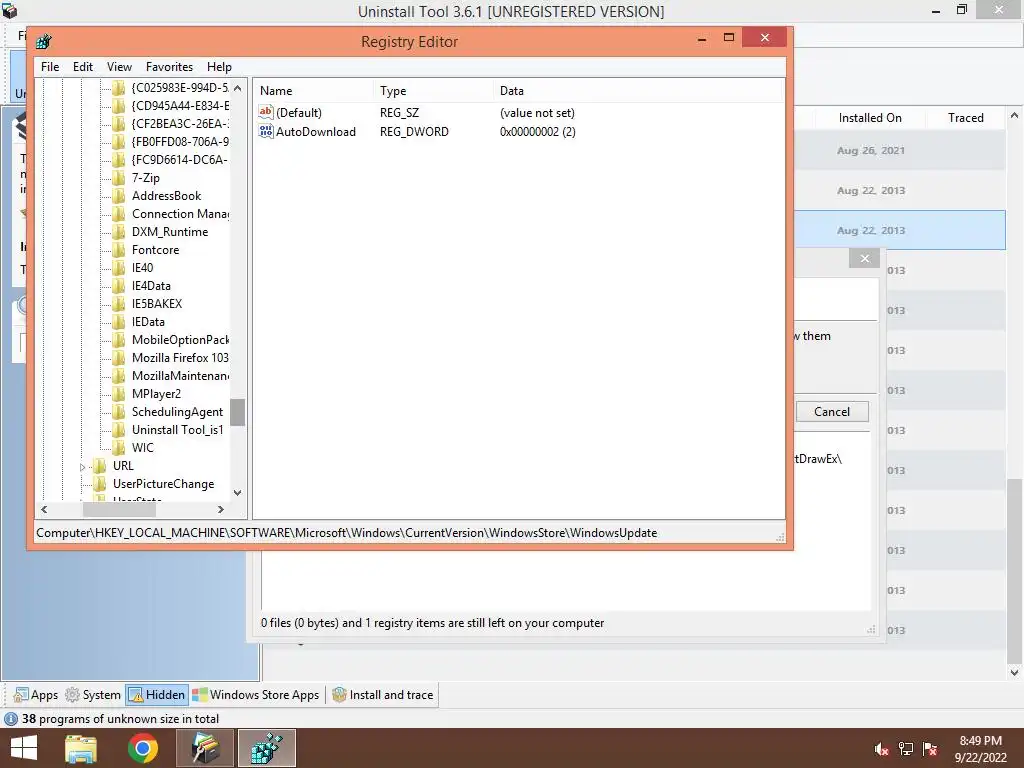The image size is (1024, 768).
Task: Select the URL key folder icon
Action: click(99, 466)
